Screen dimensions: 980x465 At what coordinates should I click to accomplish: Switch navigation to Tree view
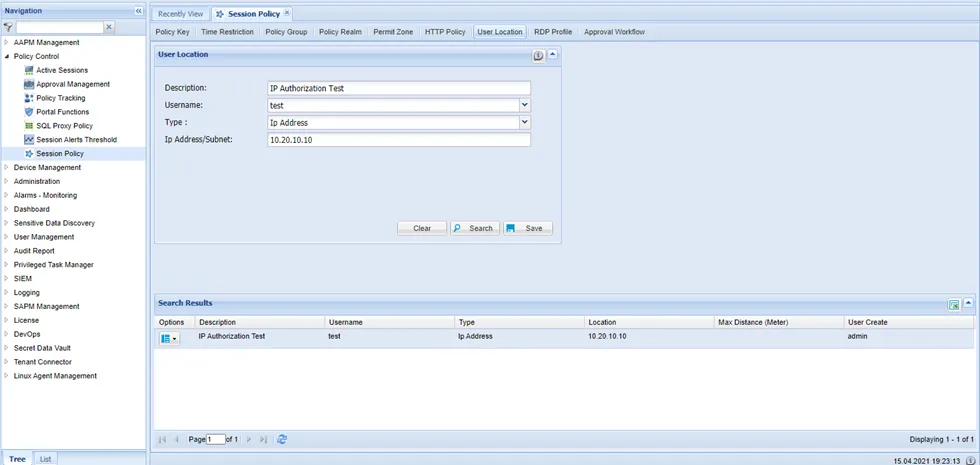pos(18,459)
